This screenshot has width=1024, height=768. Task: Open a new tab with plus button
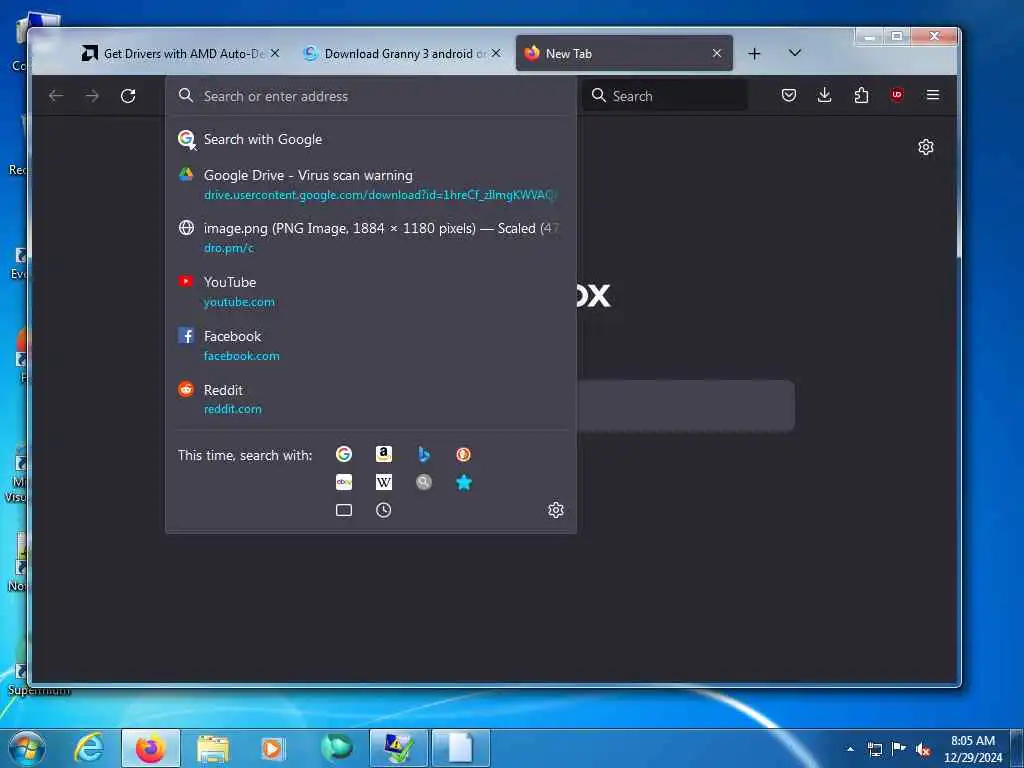[754, 54]
